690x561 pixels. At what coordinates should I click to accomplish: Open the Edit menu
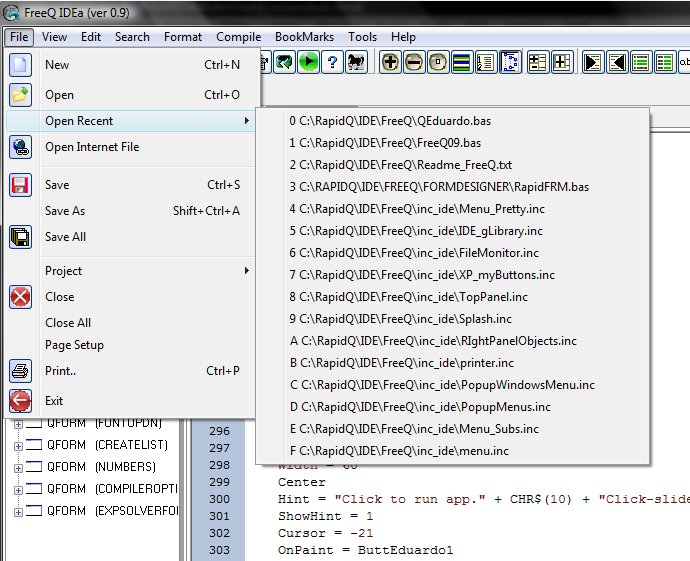(x=91, y=37)
